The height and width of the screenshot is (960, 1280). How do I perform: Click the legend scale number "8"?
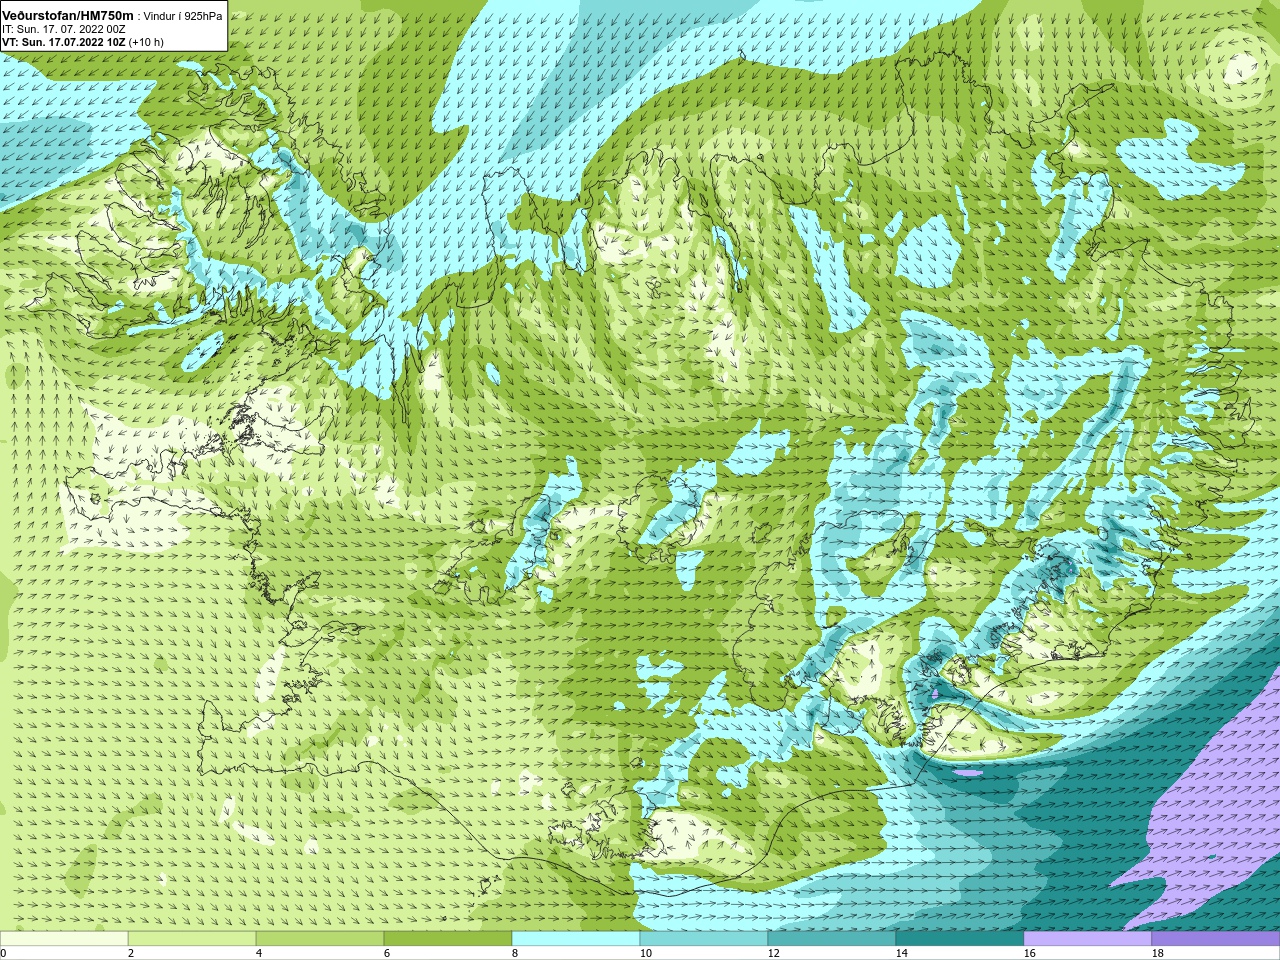[515, 954]
